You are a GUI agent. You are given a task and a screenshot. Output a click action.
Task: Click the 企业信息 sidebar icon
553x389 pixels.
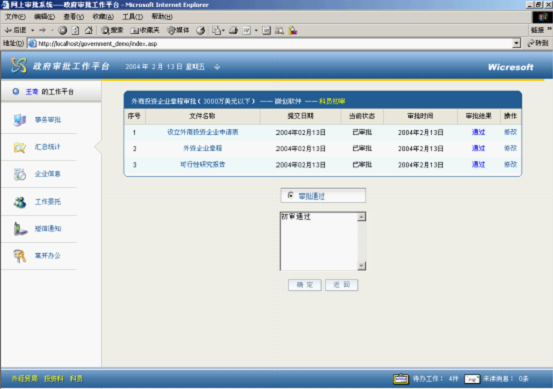coord(20,174)
